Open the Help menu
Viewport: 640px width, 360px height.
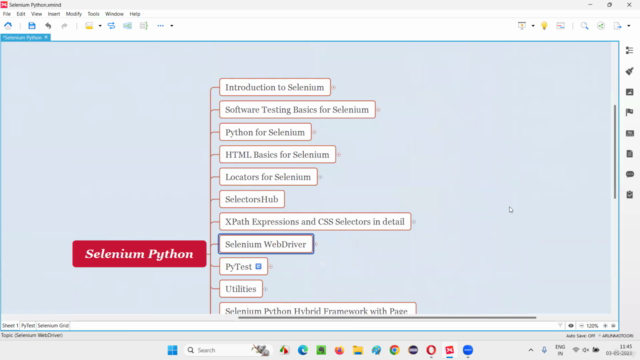click(x=135, y=14)
